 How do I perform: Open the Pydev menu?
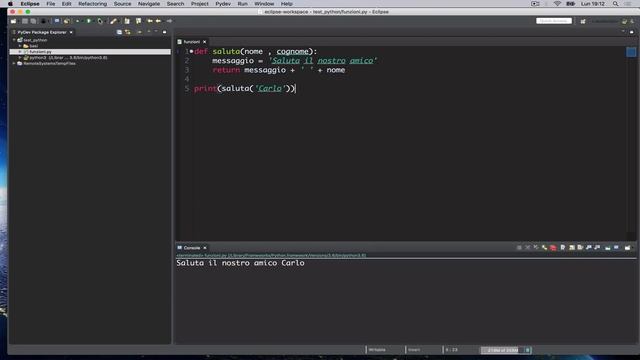pos(223,4)
